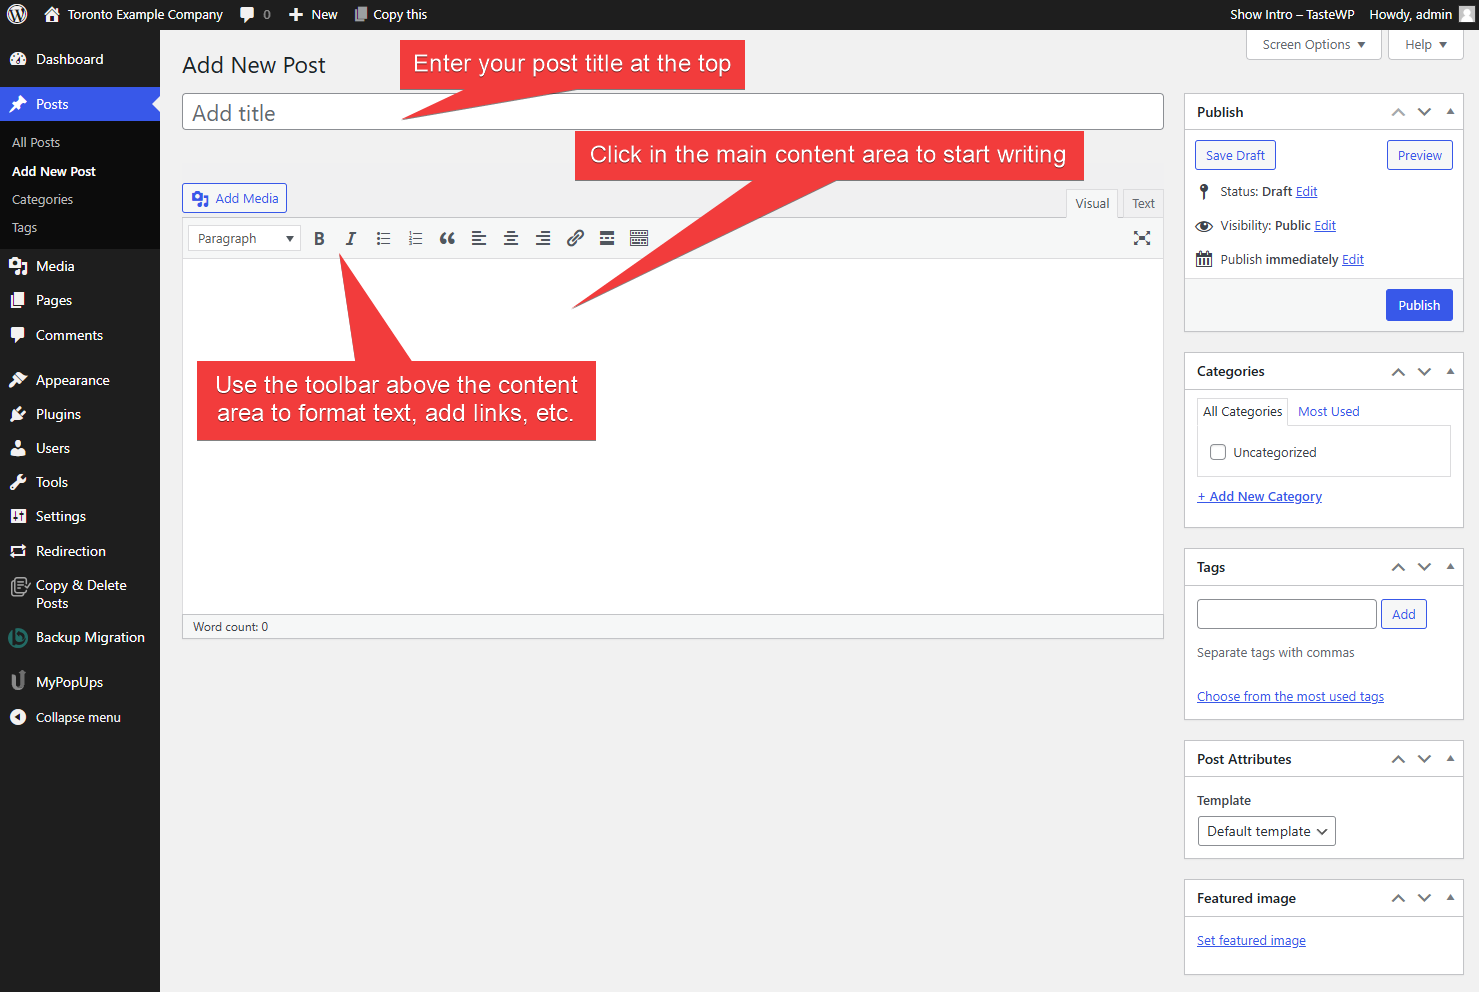Open the Paragraph style dropdown

pyautogui.click(x=243, y=238)
